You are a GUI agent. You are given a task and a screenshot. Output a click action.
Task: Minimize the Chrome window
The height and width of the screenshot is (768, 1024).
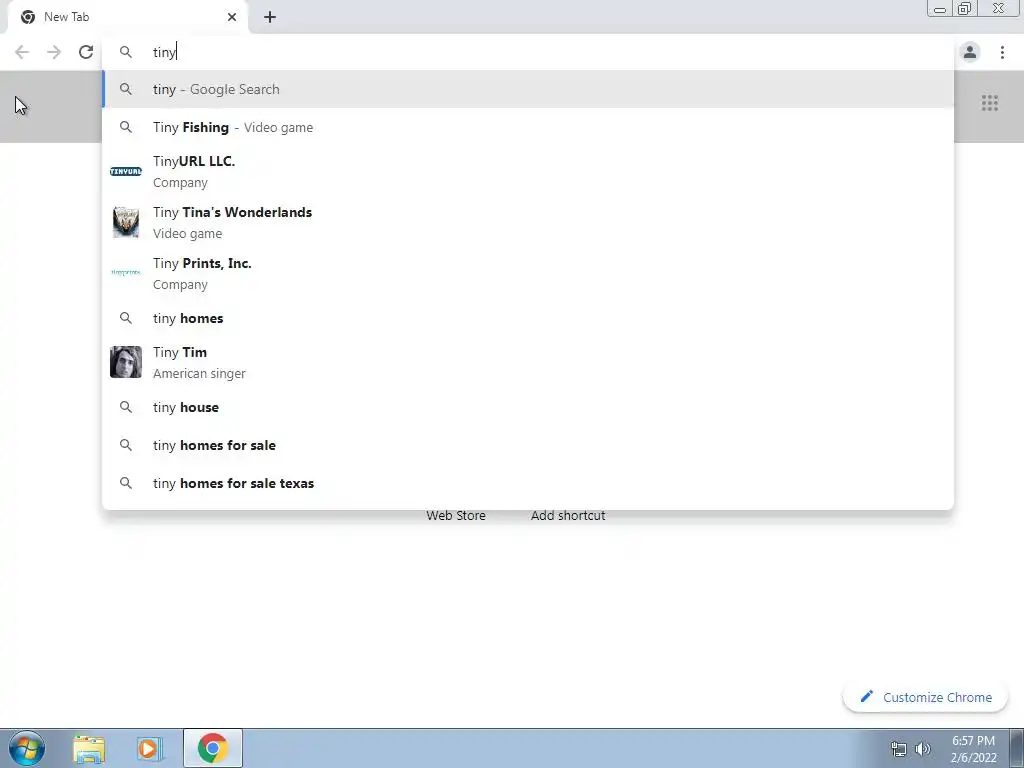pos(940,8)
